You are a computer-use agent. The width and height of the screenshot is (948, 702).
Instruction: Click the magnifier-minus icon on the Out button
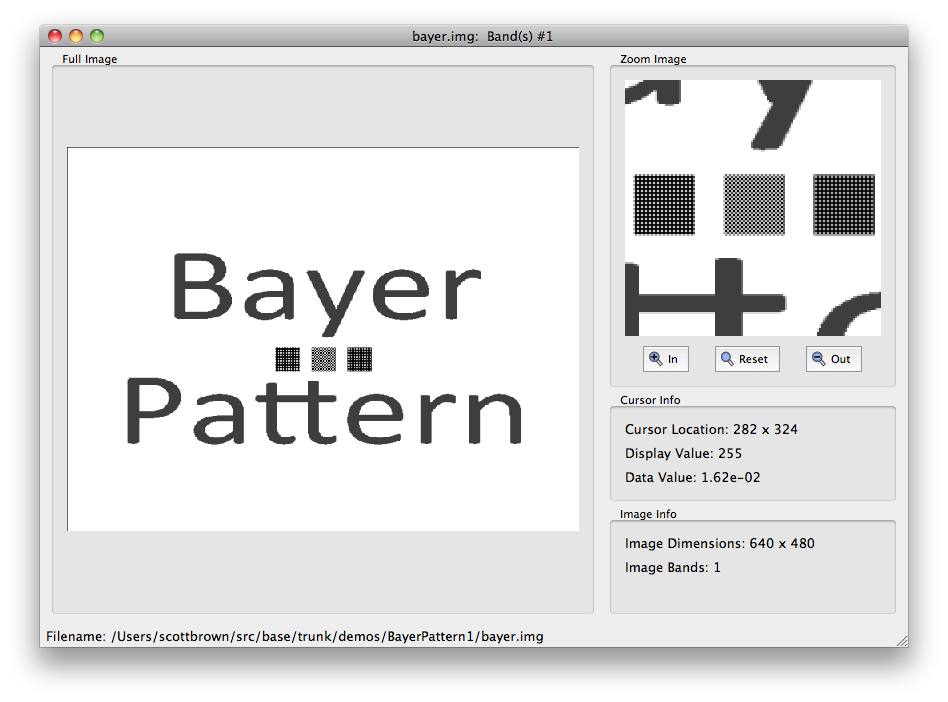point(816,358)
